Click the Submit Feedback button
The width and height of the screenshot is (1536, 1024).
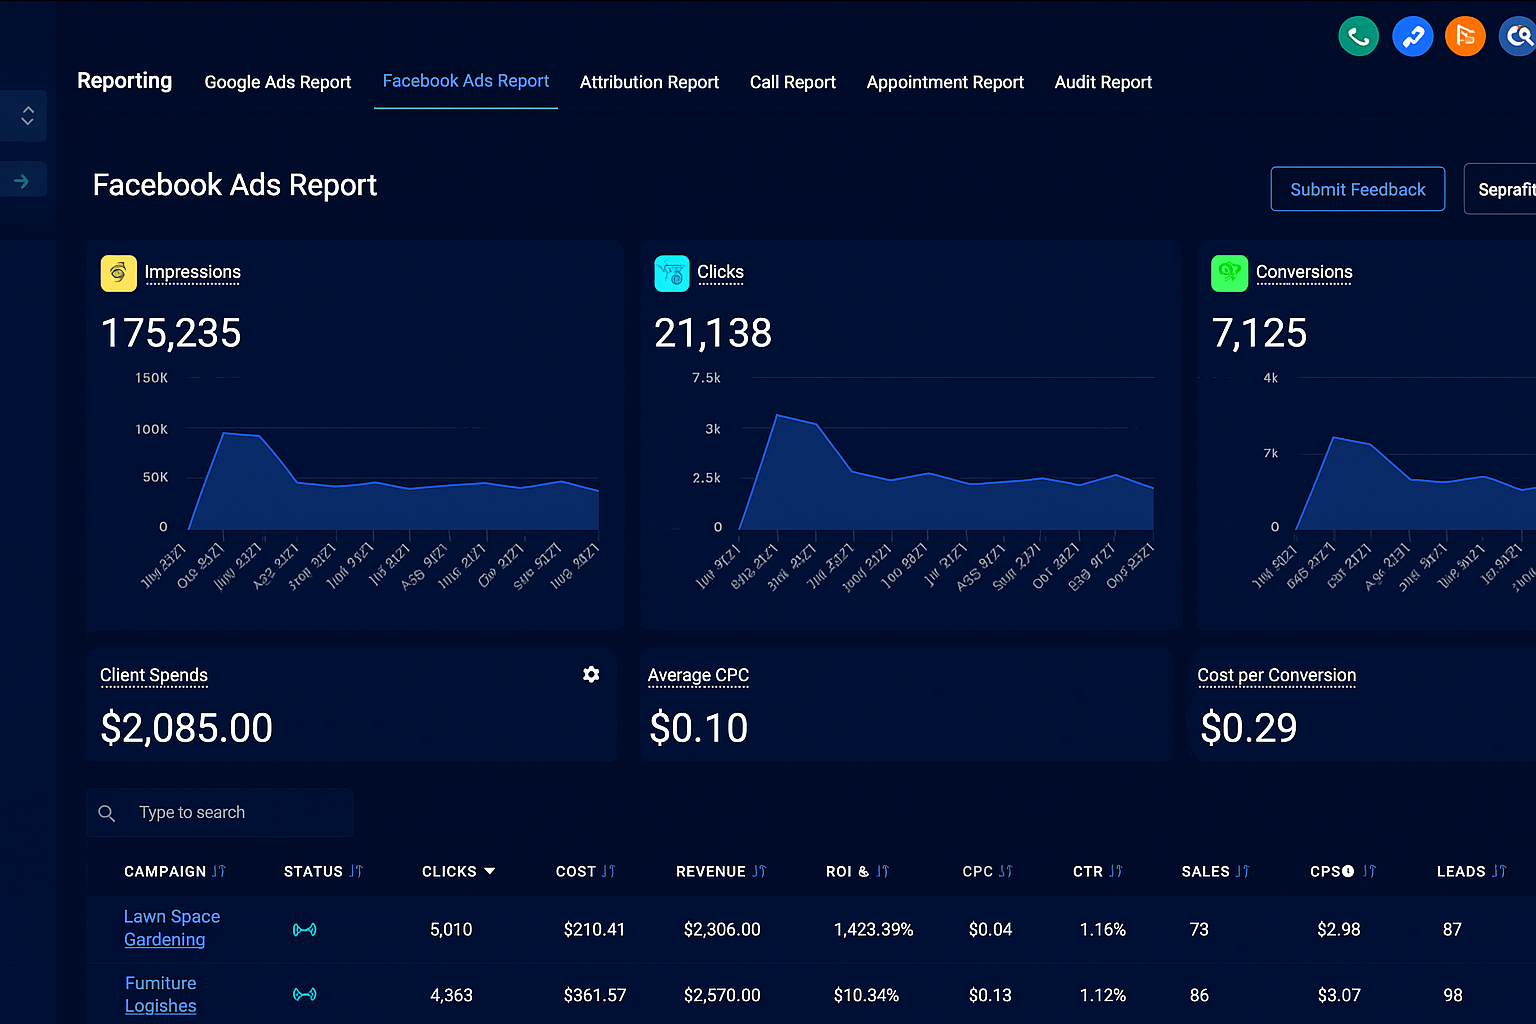point(1357,189)
